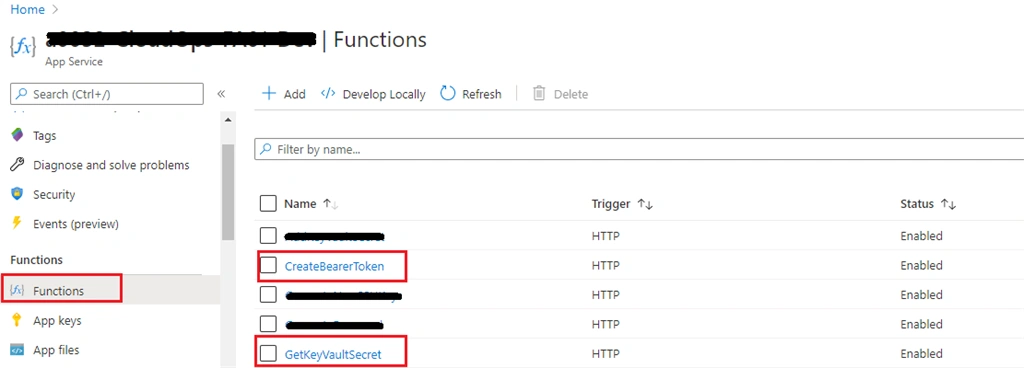Check the CreateBearerToken row checkbox

tap(268, 265)
